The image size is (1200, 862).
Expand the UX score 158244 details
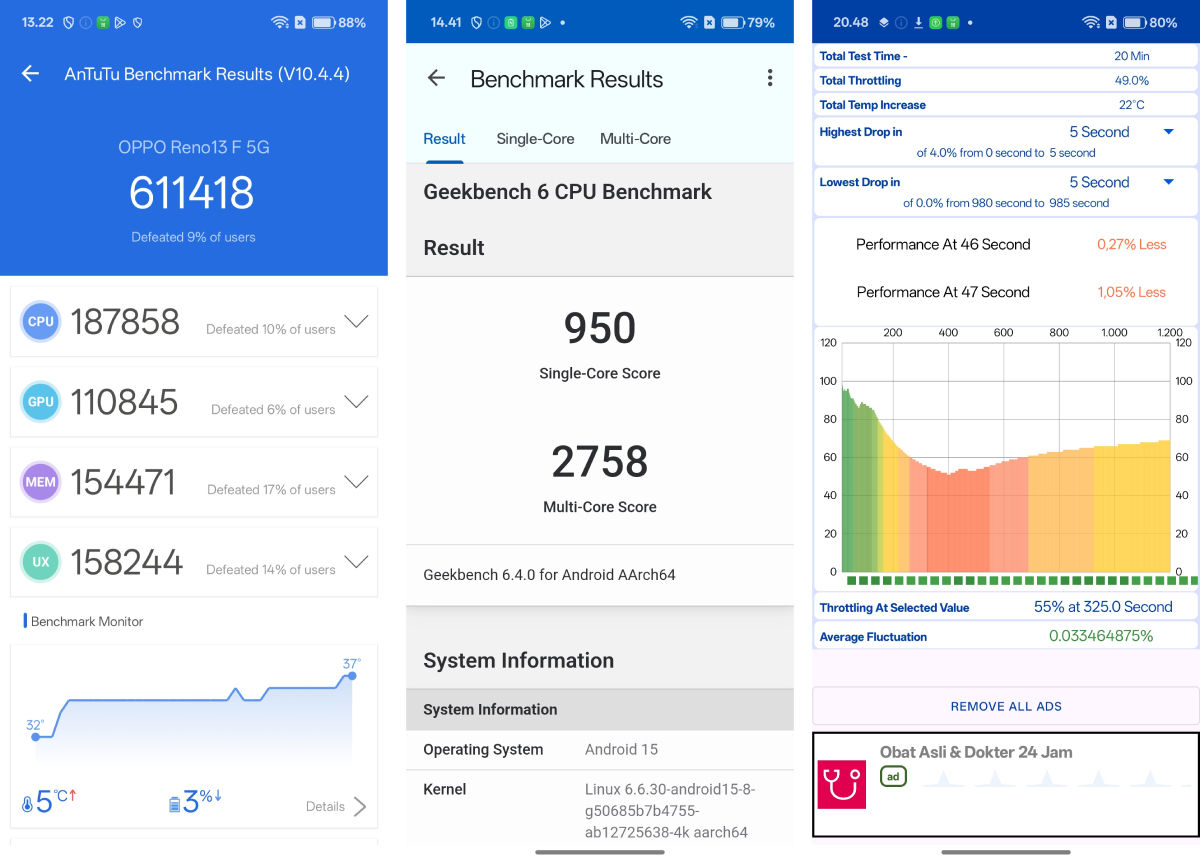coord(356,562)
